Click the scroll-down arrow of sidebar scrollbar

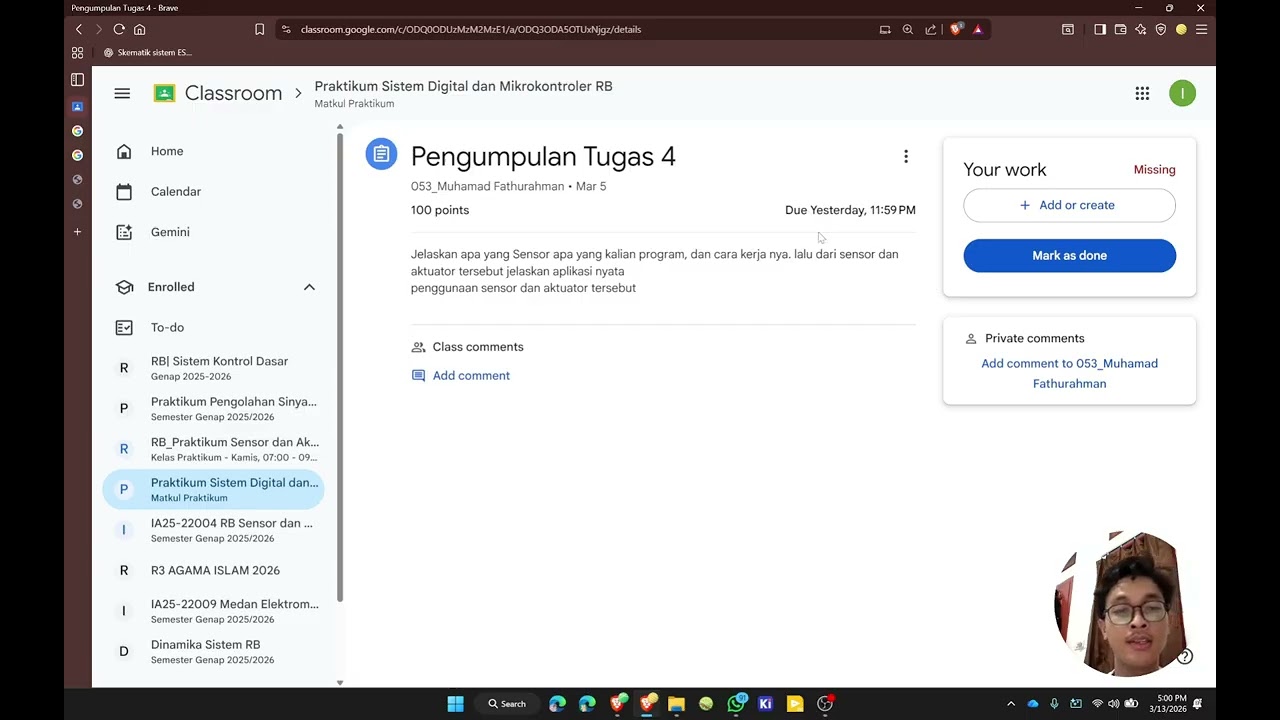point(340,683)
